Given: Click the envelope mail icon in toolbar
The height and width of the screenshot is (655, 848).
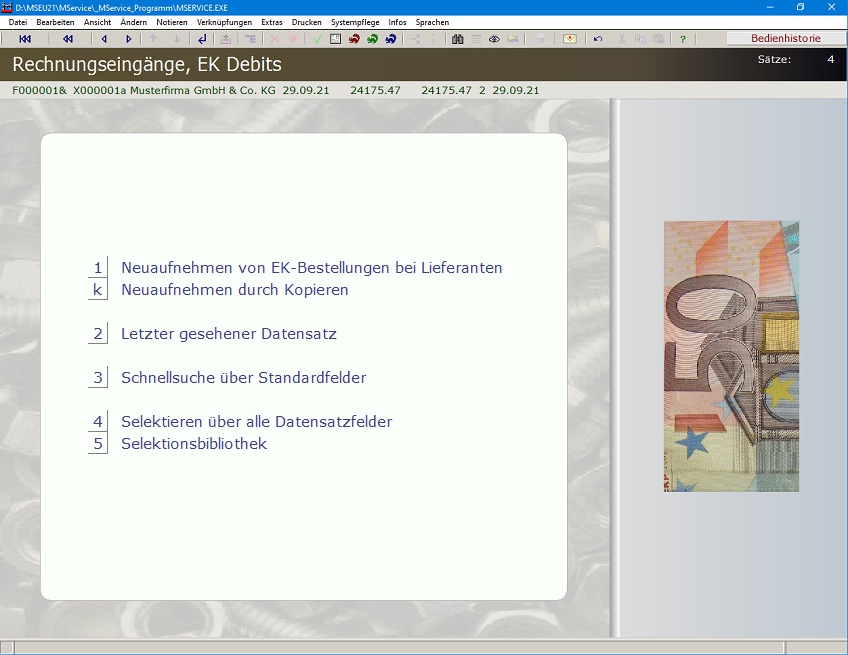Looking at the screenshot, I should [x=569, y=39].
